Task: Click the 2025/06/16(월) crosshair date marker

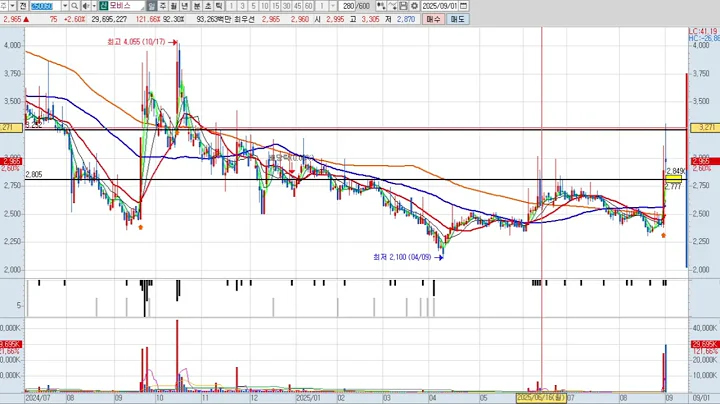Action: (x=541, y=398)
